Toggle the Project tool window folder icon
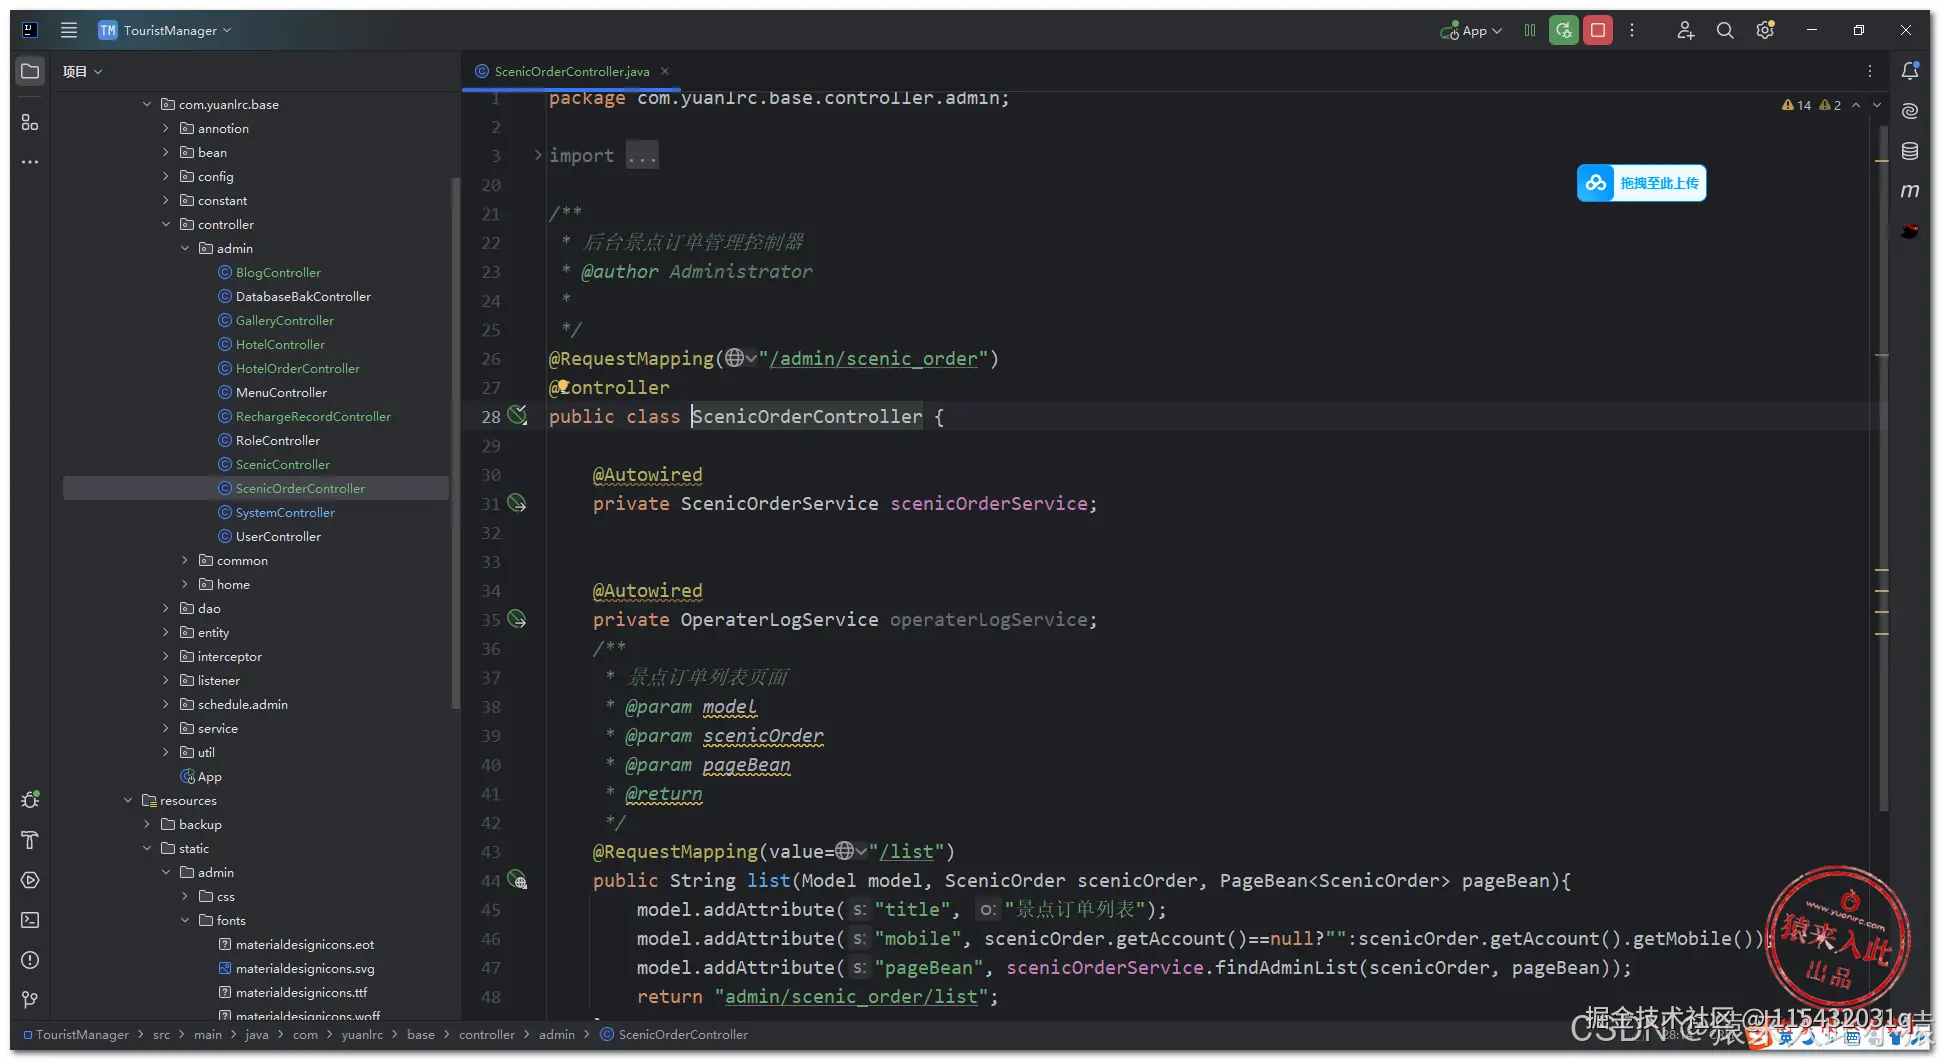The height and width of the screenshot is (1061, 1941). (30, 71)
